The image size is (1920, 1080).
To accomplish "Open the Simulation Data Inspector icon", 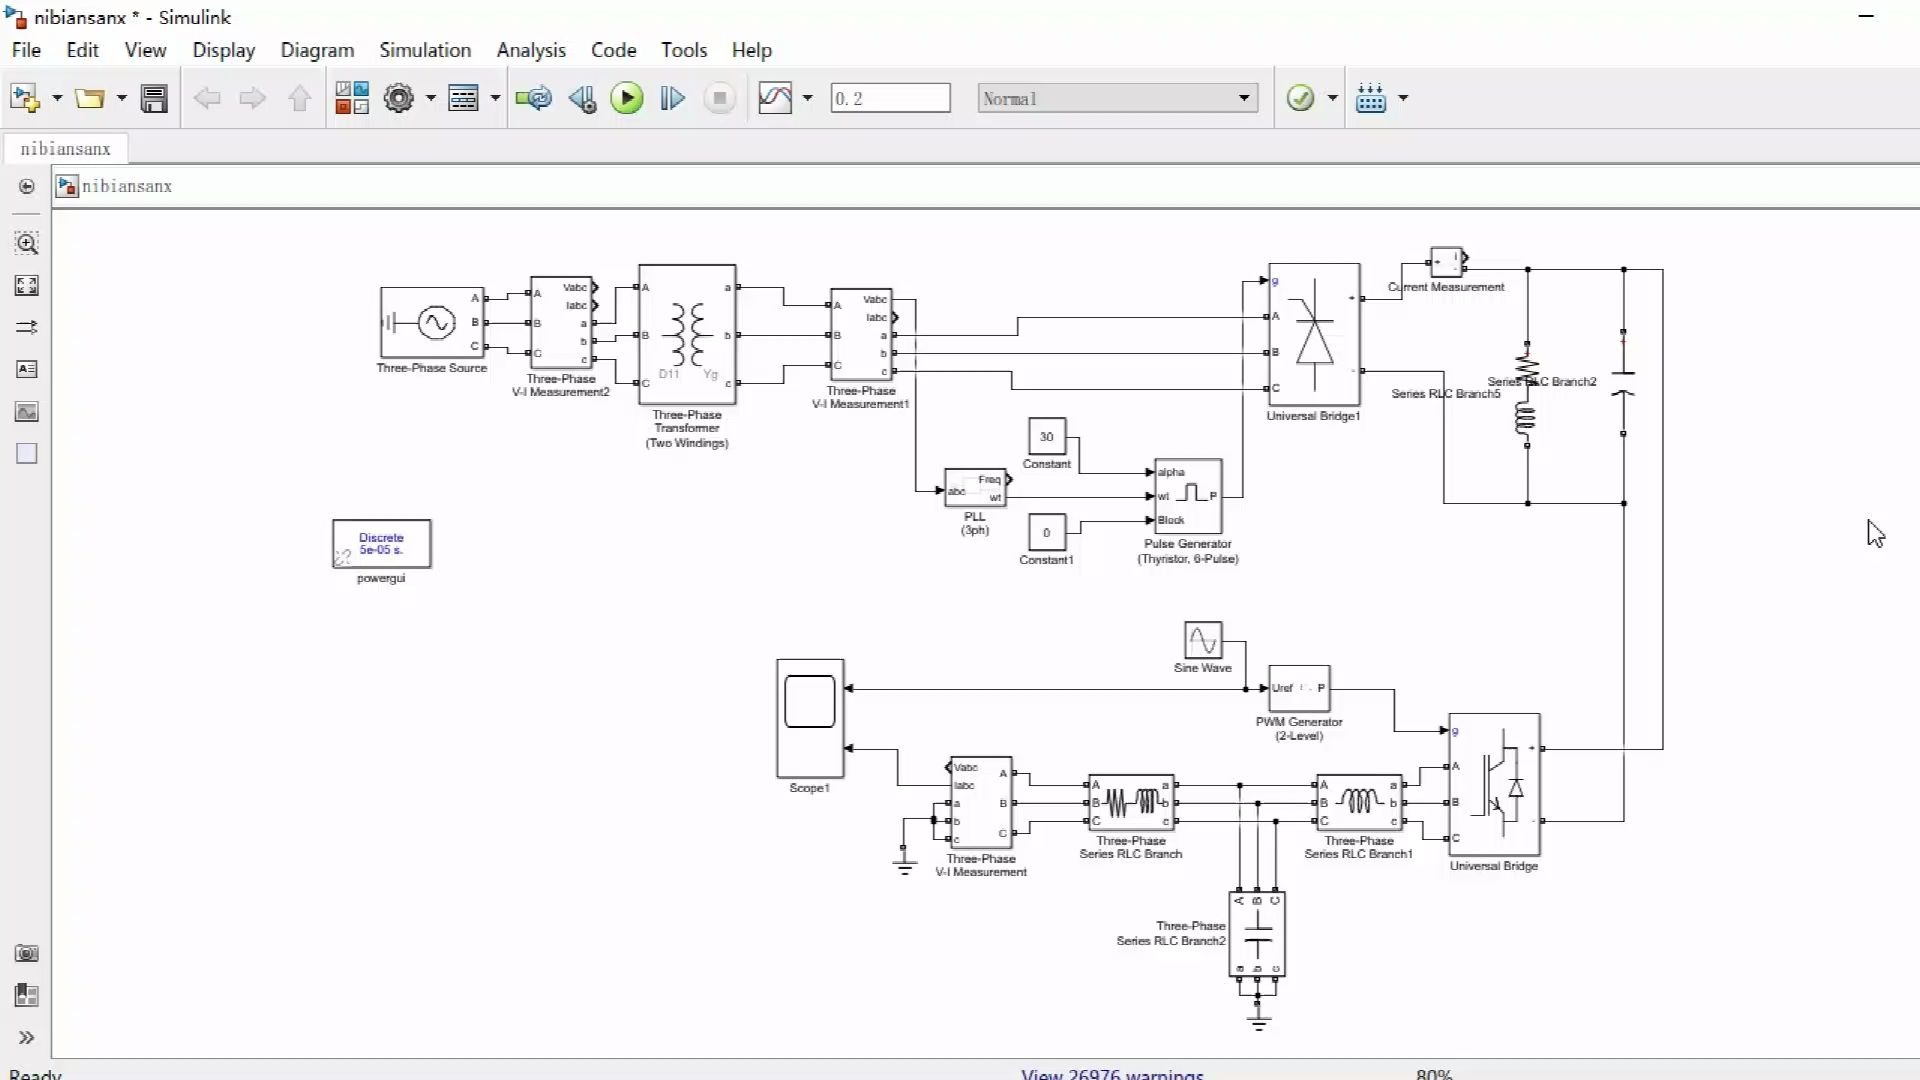I will pos(775,98).
